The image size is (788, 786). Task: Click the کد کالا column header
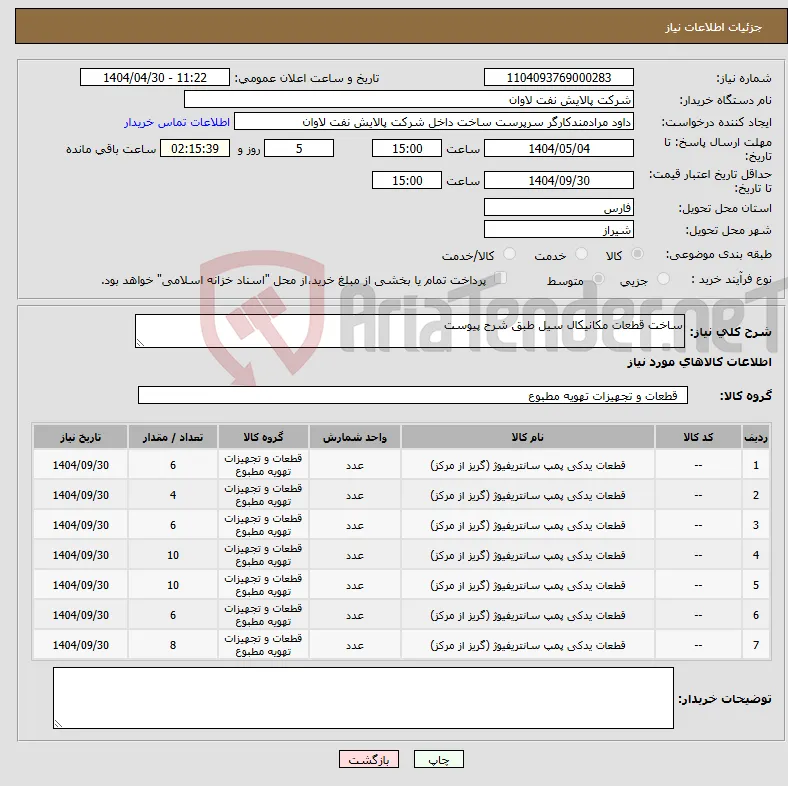coord(698,437)
